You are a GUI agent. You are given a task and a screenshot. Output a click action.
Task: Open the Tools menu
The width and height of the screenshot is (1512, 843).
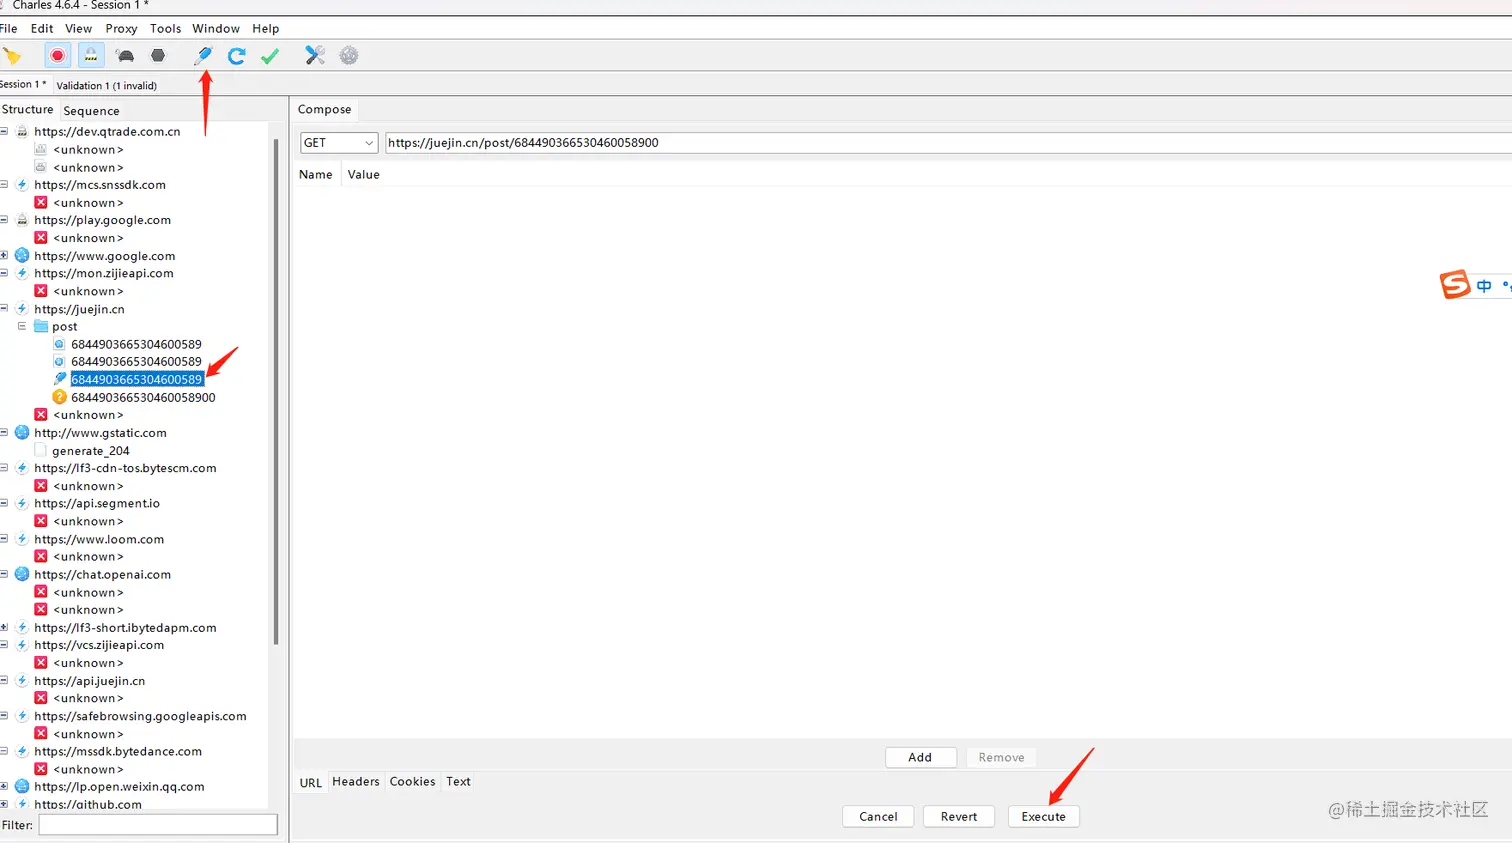tap(166, 28)
